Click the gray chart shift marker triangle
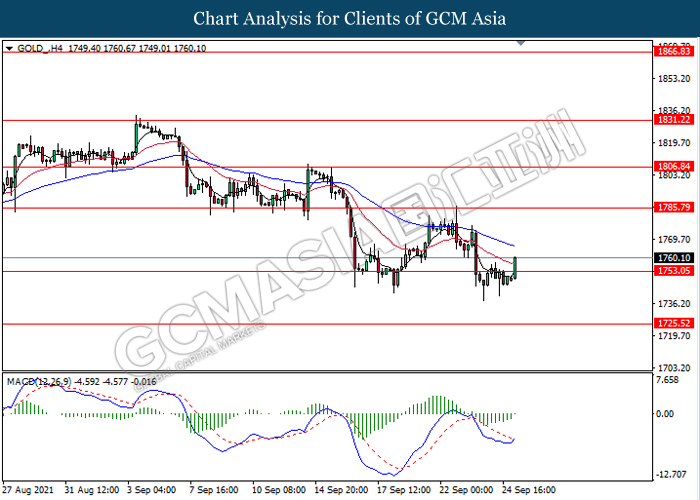The height and width of the screenshot is (500, 700). pyautogui.click(x=520, y=45)
